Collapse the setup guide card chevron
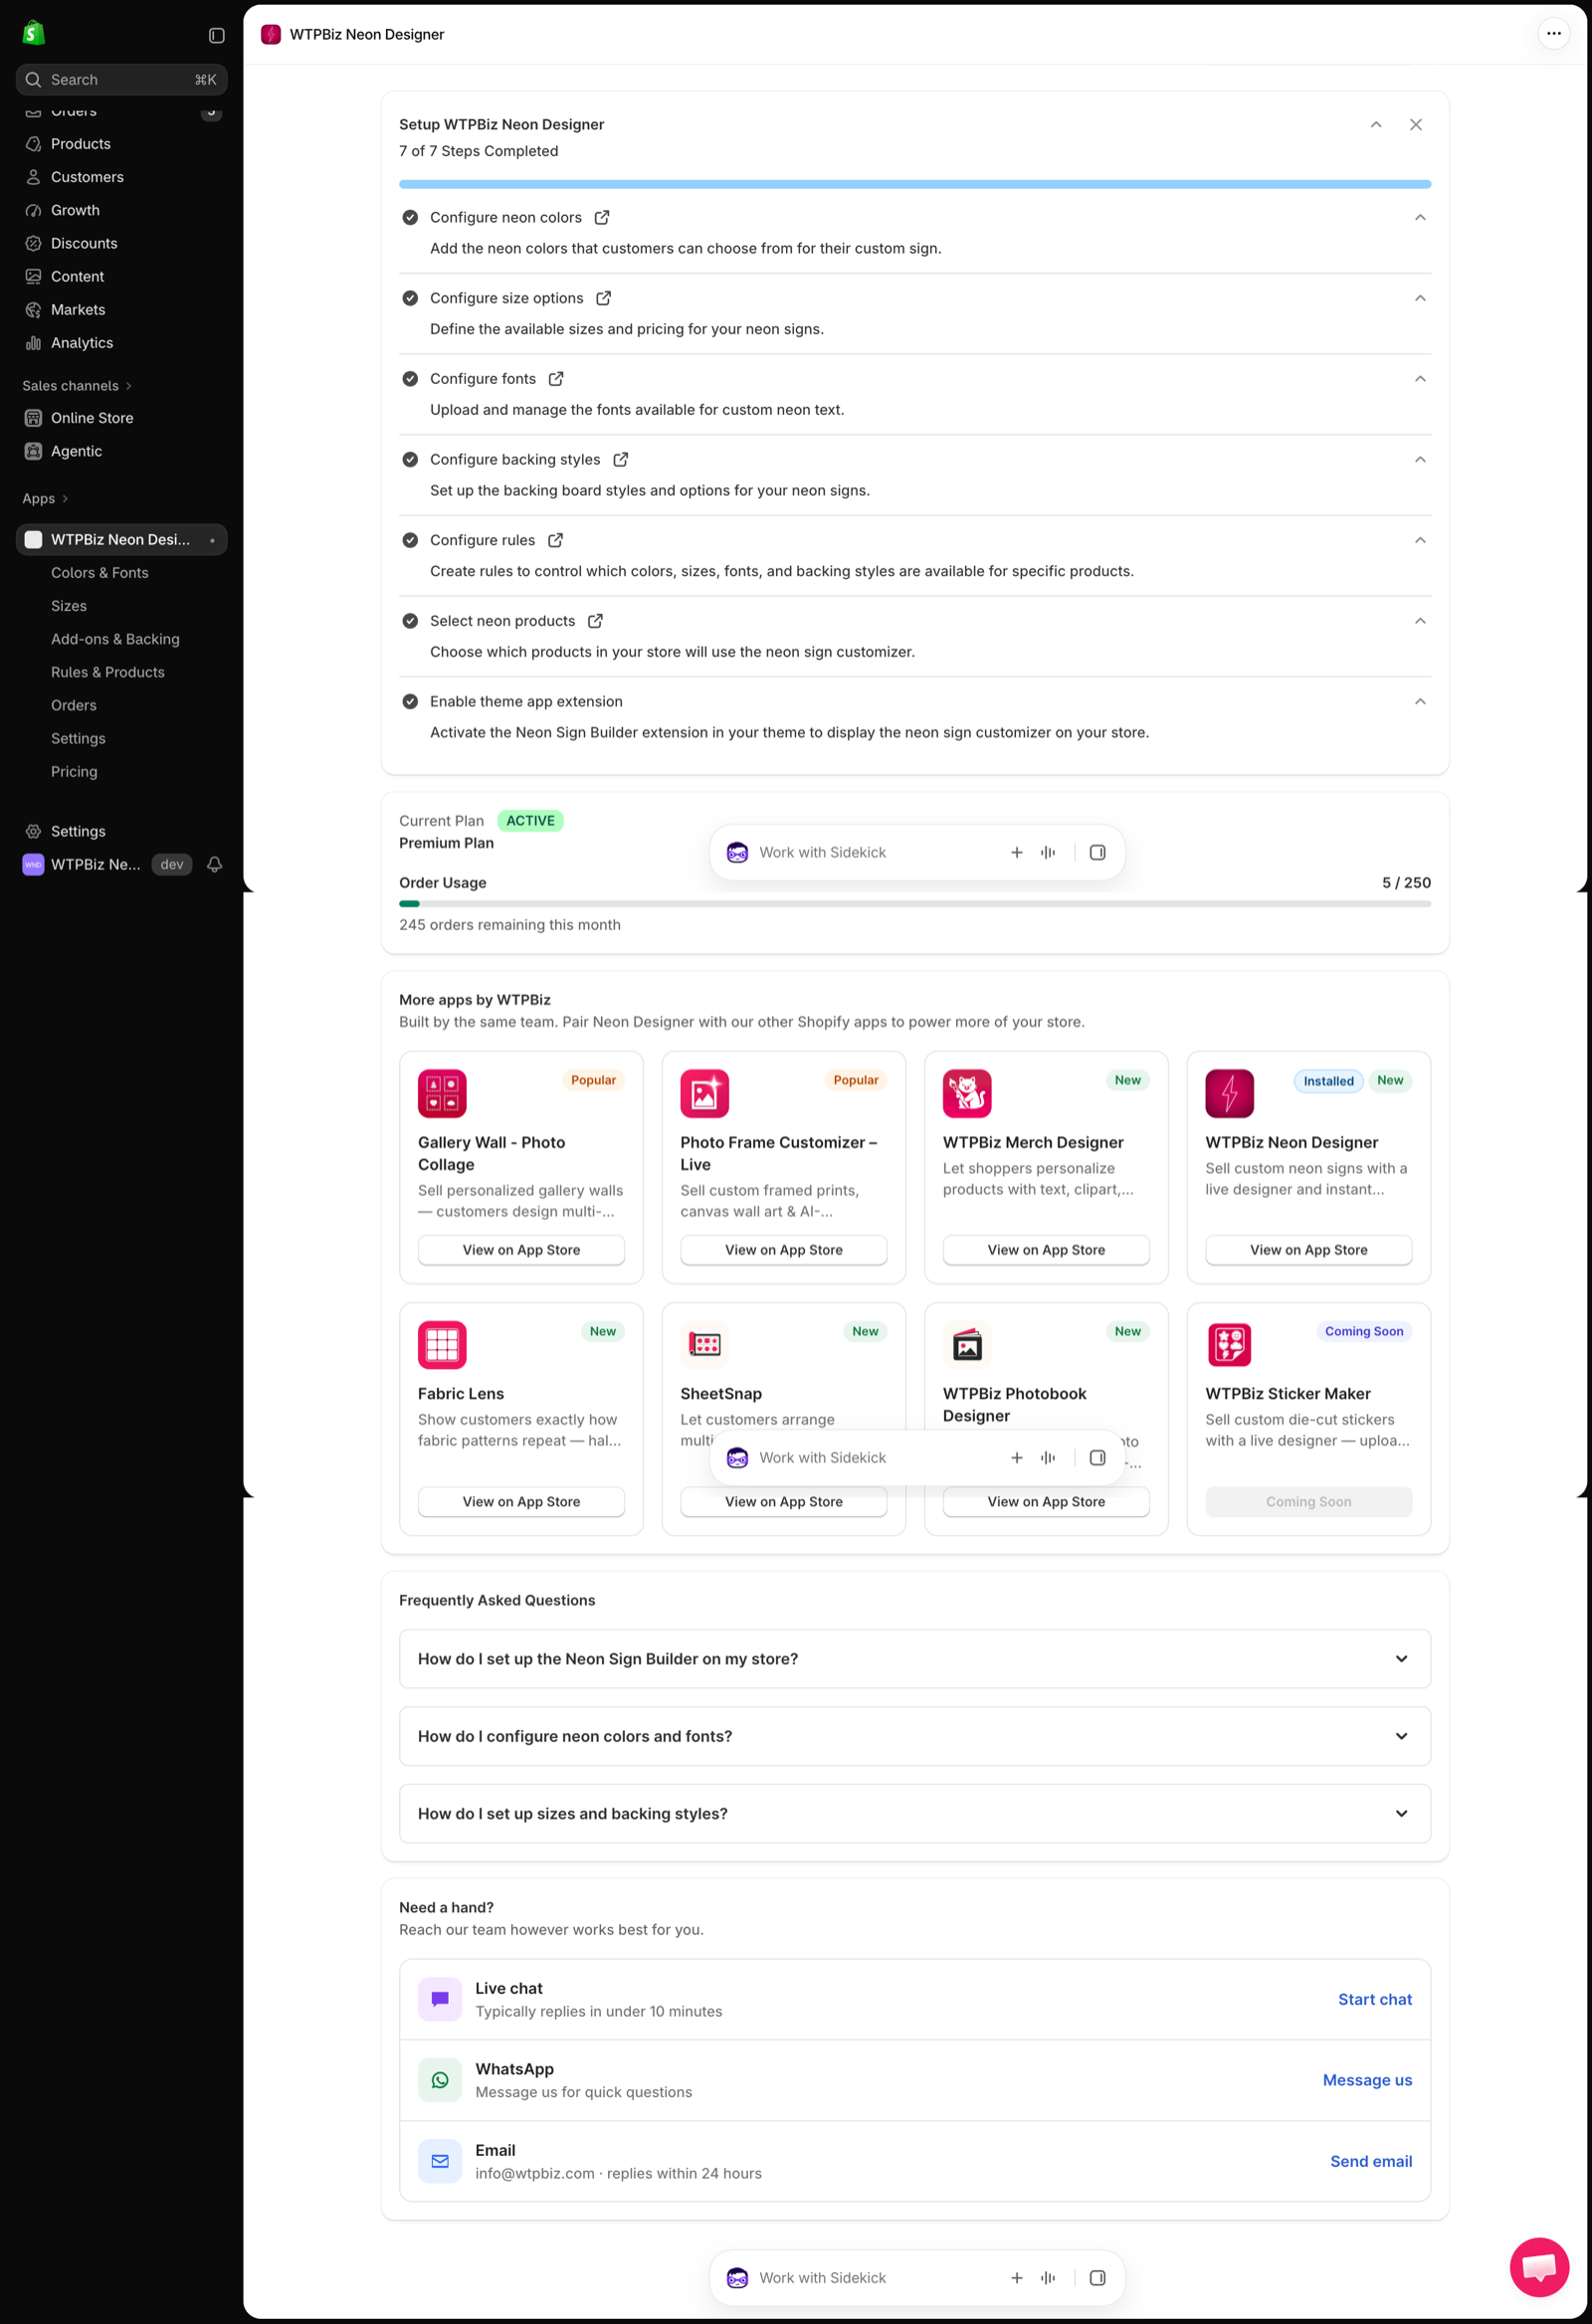Image resolution: width=1592 pixels, height=2324 pixels. pyautogui.click(x=1375, y=124)
